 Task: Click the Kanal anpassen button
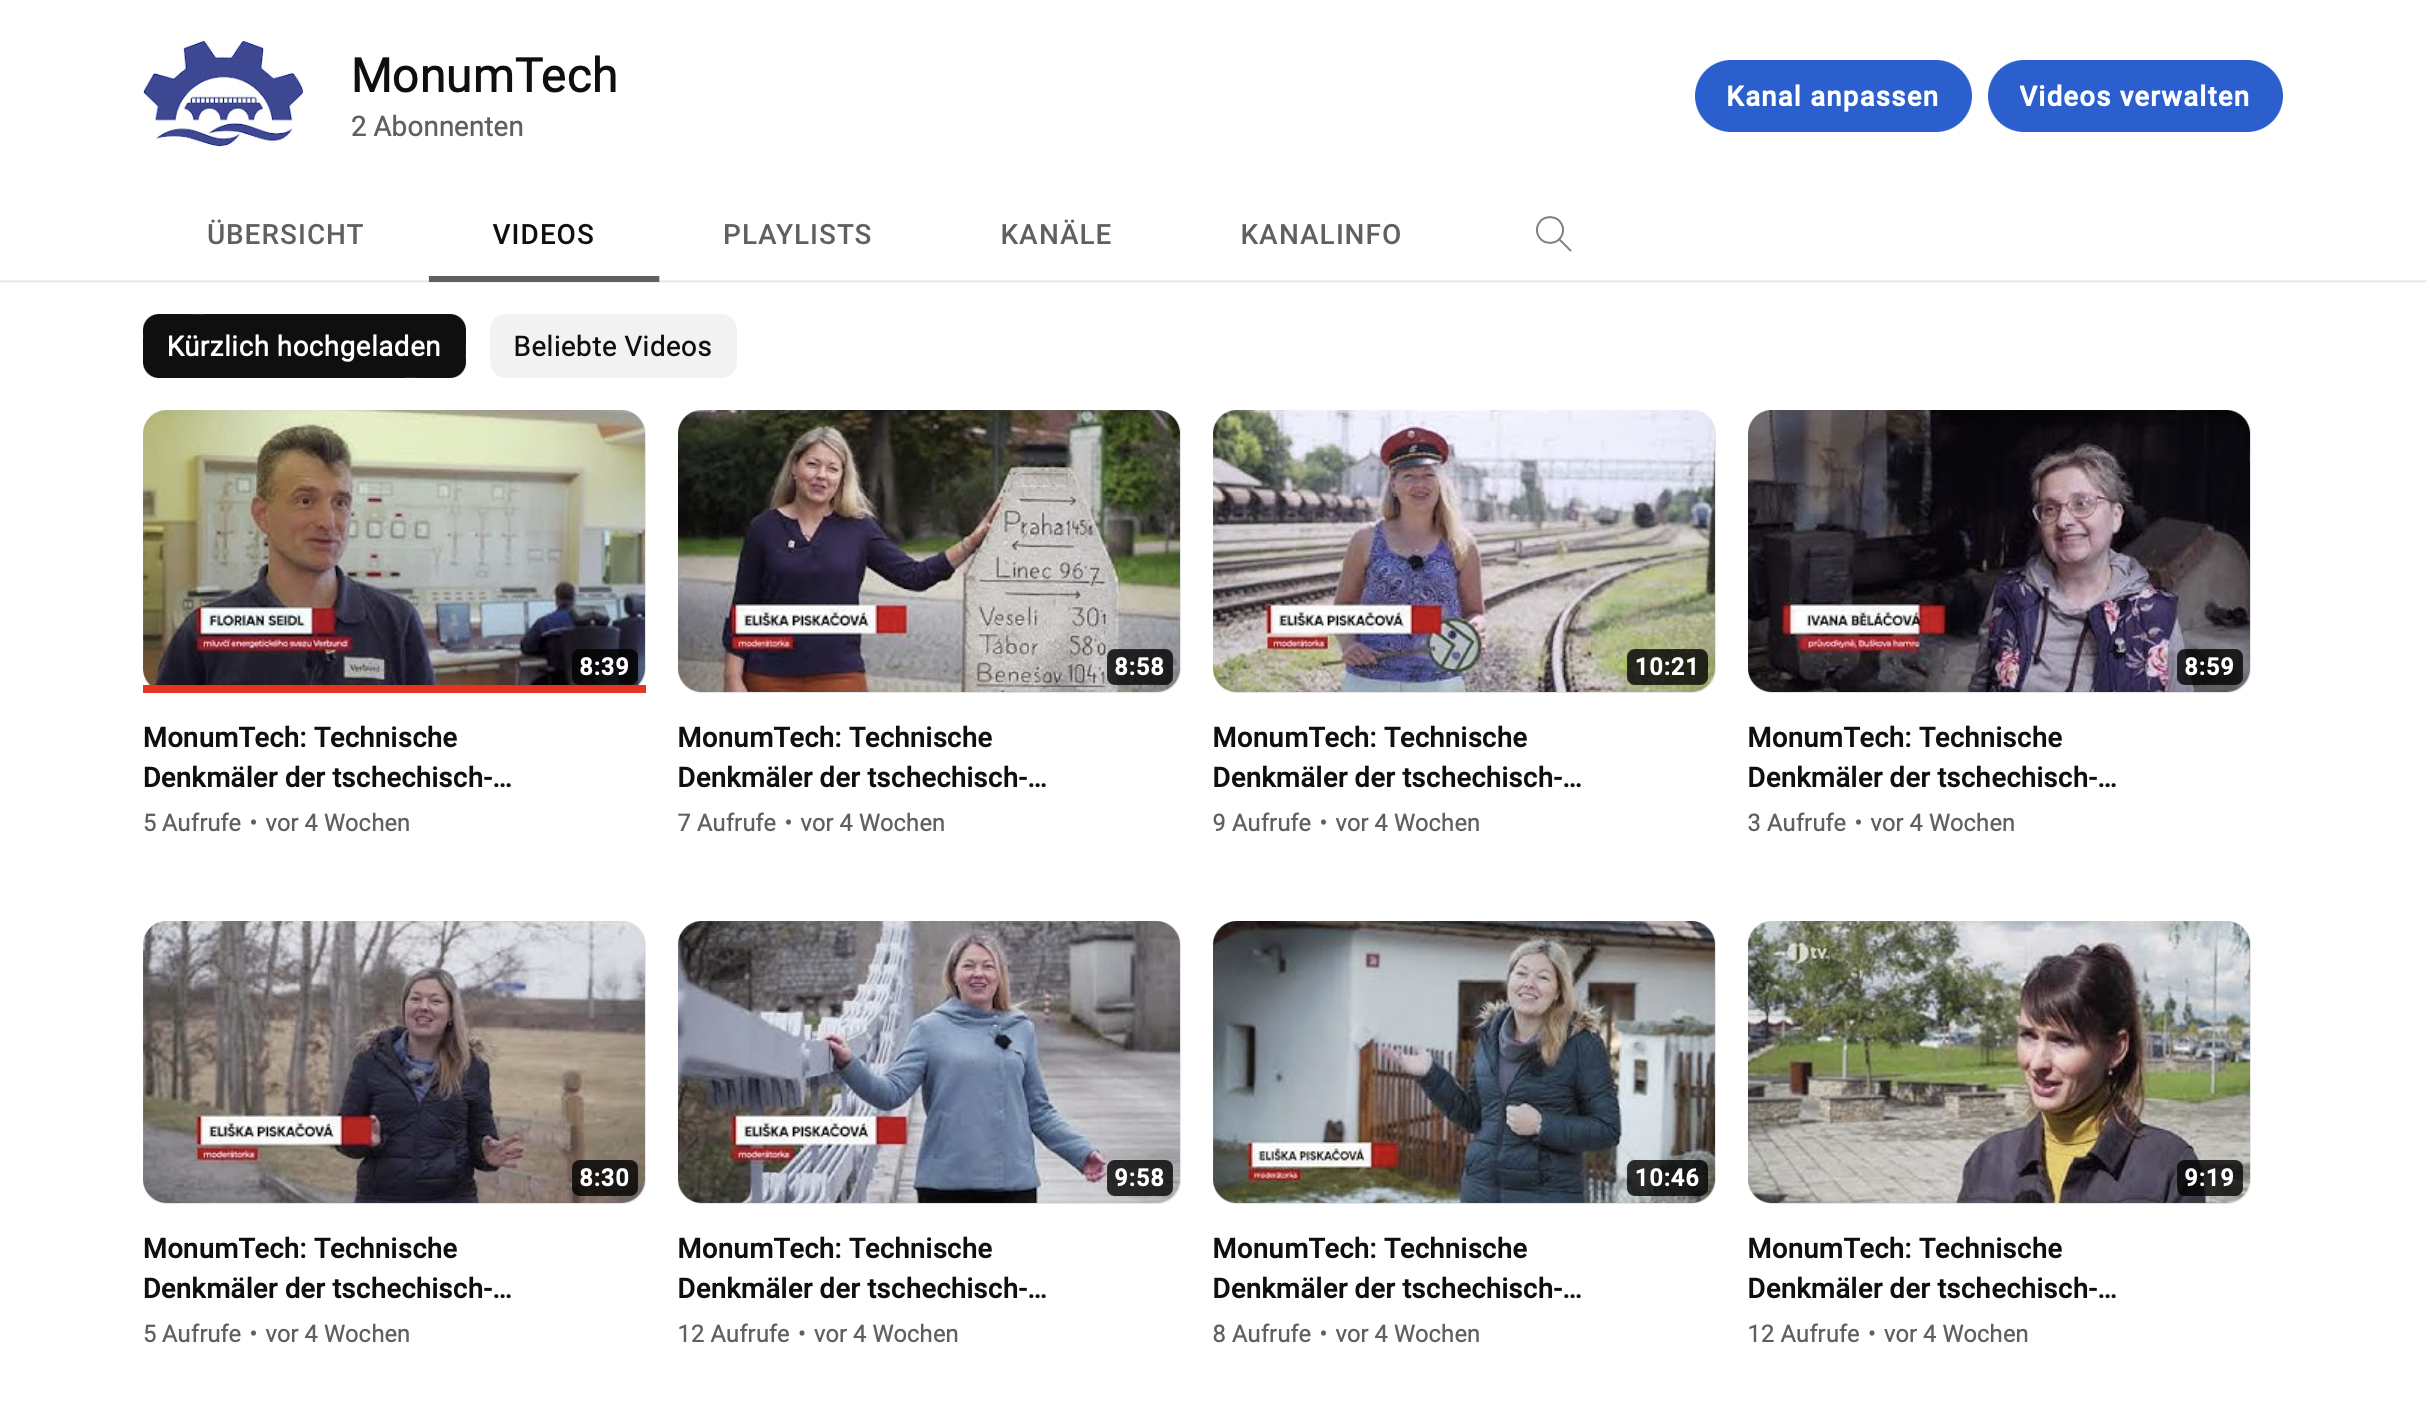1832,95
